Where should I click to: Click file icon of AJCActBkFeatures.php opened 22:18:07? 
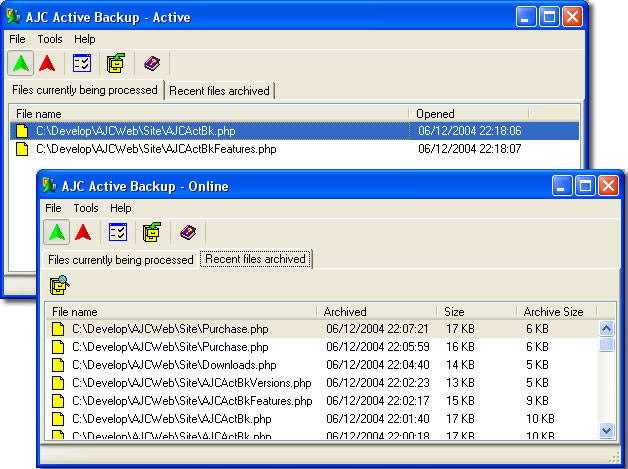pos(22,149)
